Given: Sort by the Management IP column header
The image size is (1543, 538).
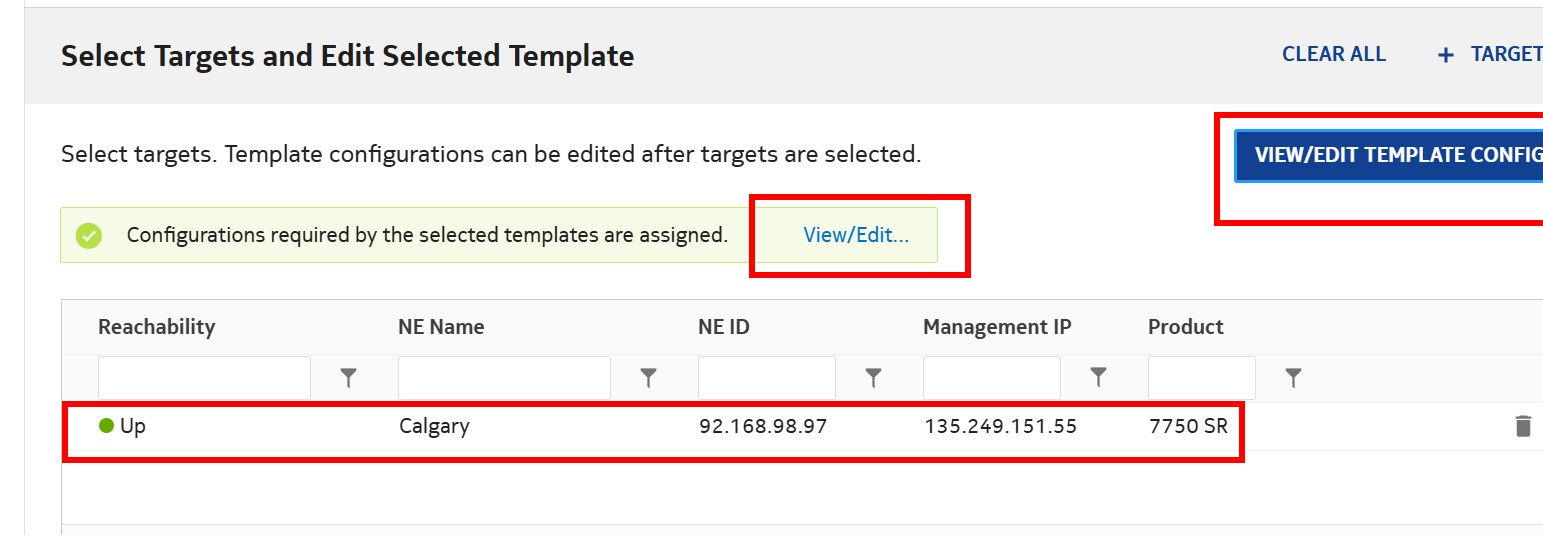Looking at the screenshot, I should coord(997,327).
